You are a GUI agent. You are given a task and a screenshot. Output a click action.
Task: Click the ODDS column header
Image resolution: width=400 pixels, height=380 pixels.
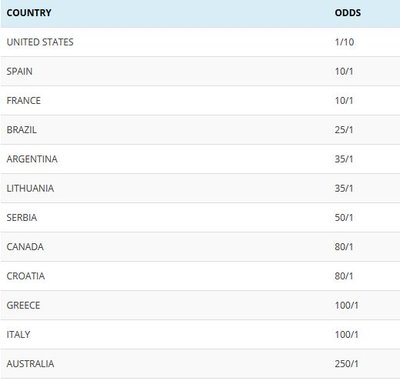pyautogui.click(x=348, y=13)
